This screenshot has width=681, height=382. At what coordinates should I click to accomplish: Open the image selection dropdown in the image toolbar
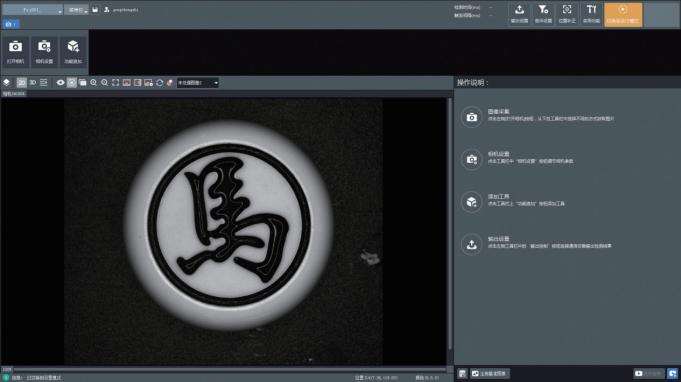pos(198,82)
